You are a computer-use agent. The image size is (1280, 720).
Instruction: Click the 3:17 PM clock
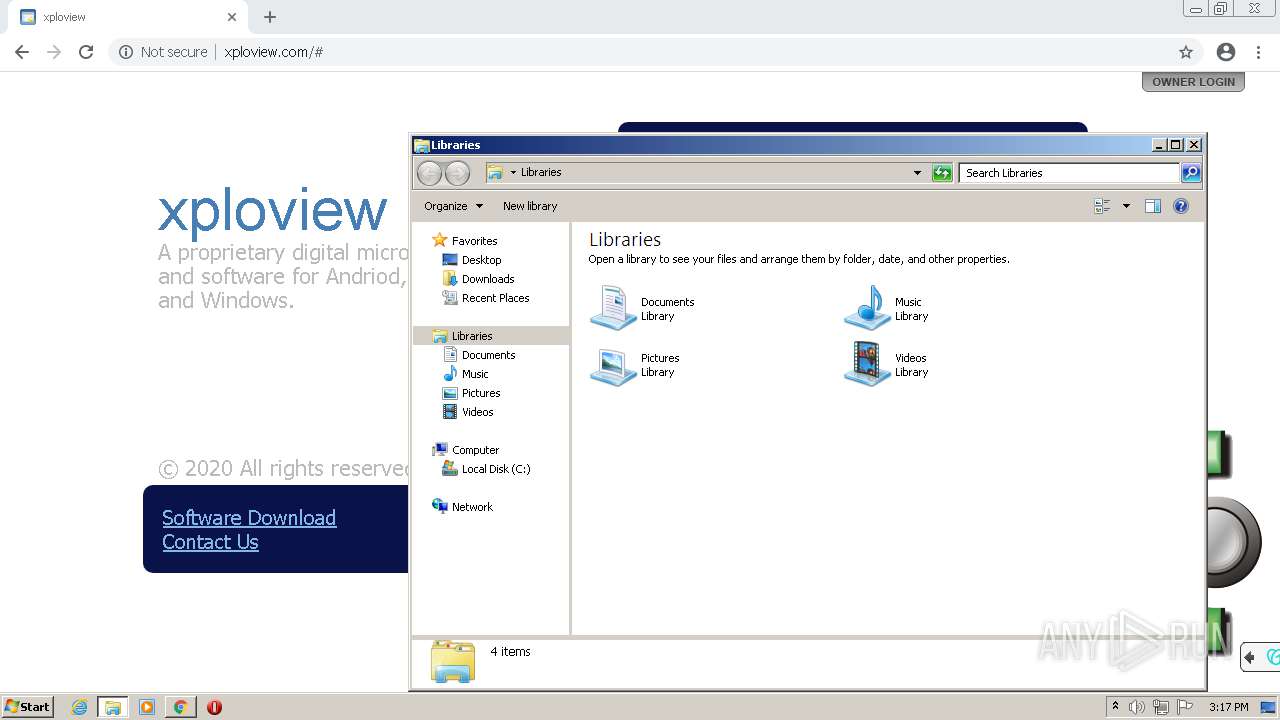[x=1228, y=707]
